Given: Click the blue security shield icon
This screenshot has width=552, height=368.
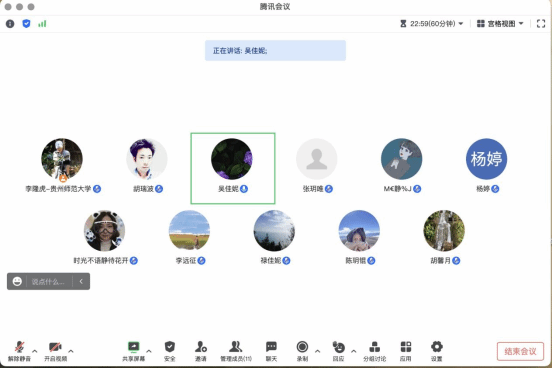Looking at the screenshot, I should tap(26, 24).
